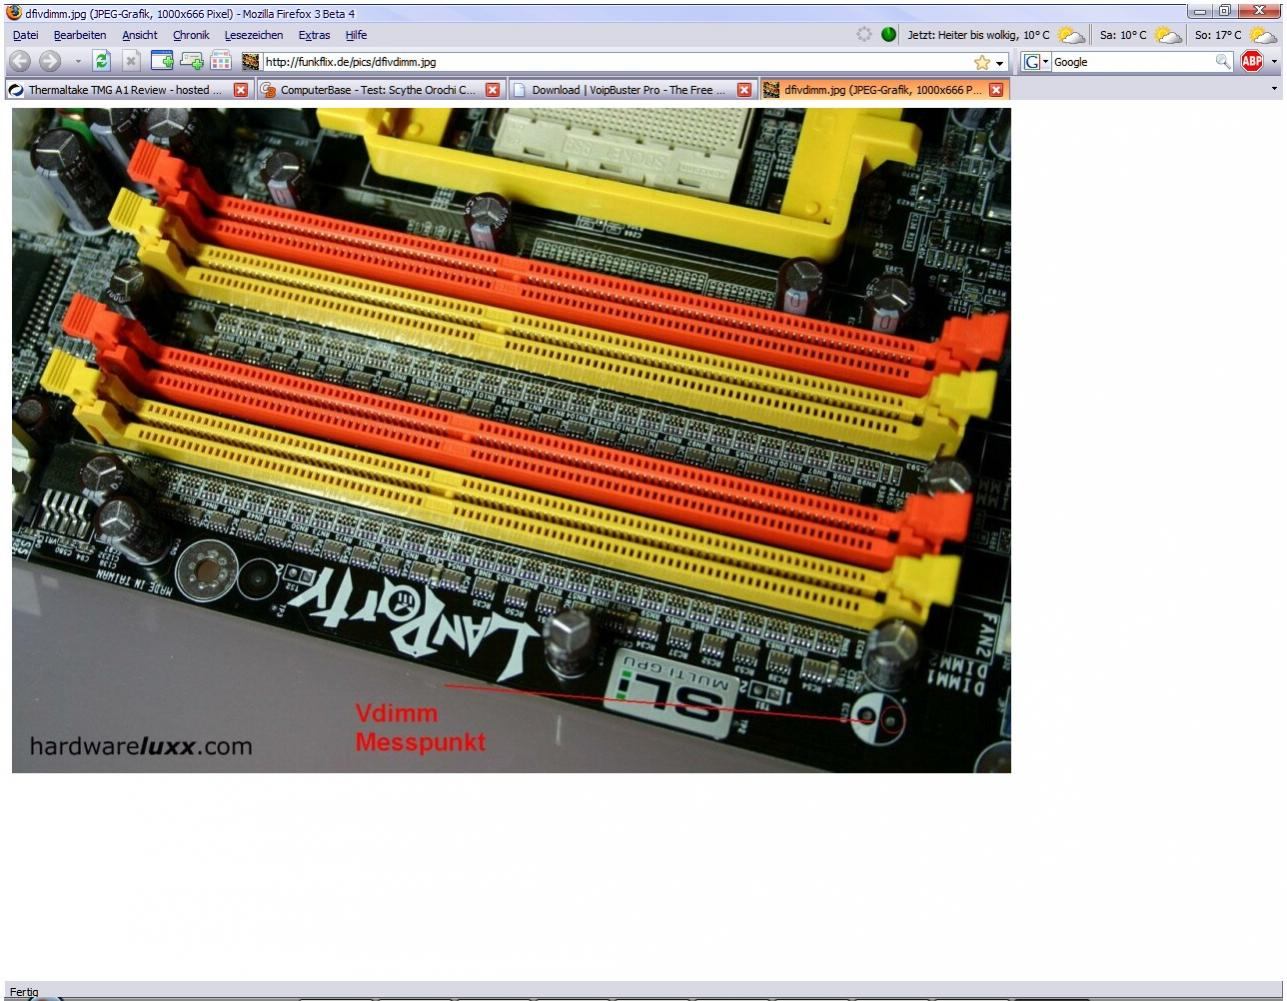Close the dfivdimm.jpg tab

click(x=996, y=90)
